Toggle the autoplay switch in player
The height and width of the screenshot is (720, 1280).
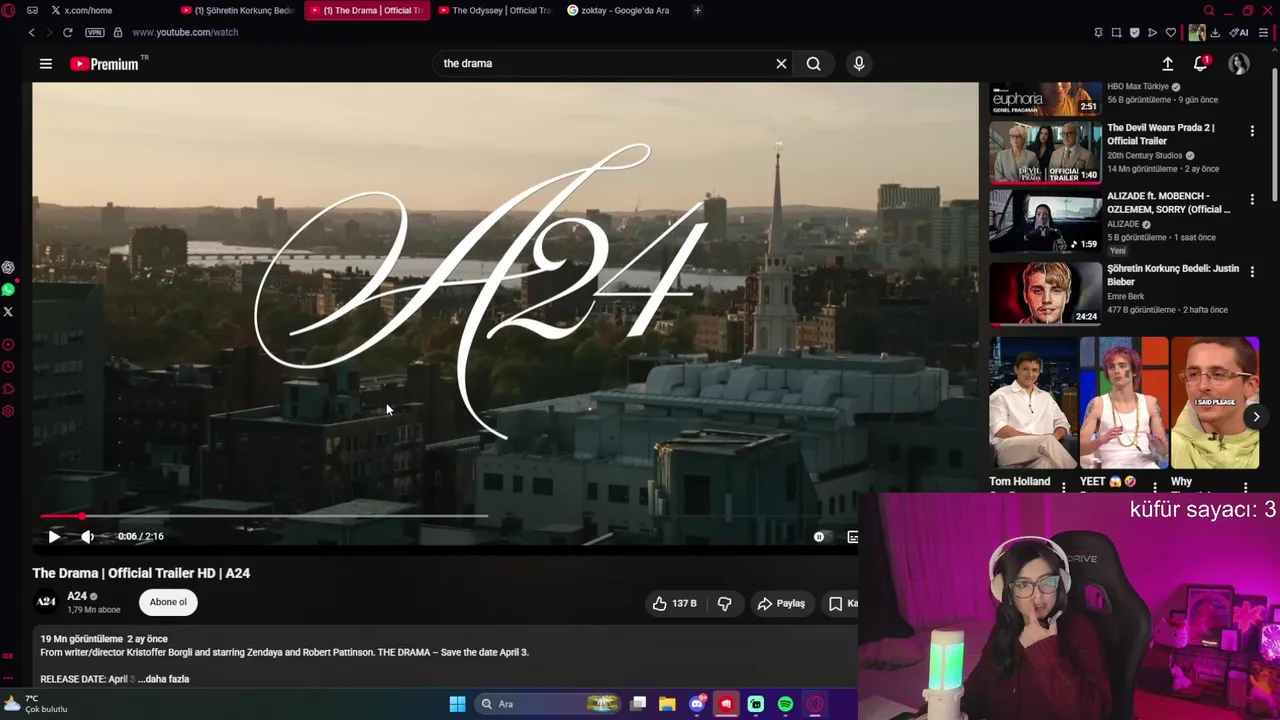pos(819,537)
